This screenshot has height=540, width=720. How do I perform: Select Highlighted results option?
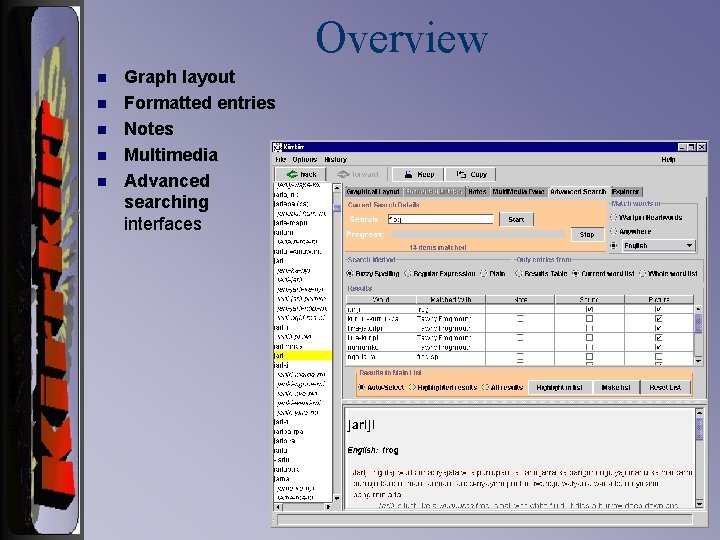412,388
